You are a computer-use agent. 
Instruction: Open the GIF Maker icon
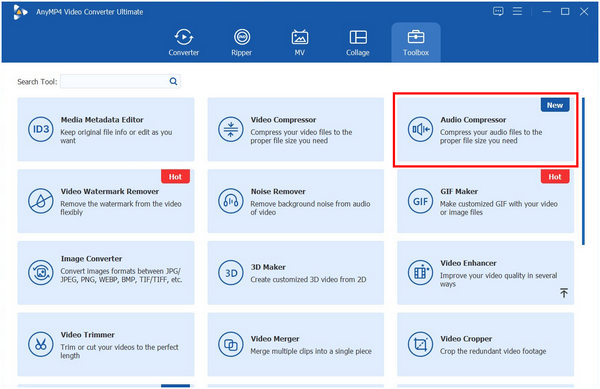click(x=420, y=201)
